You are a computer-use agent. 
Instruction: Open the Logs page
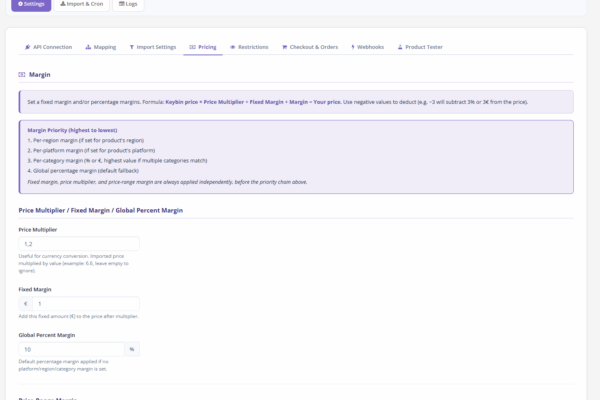pos(131,4)
